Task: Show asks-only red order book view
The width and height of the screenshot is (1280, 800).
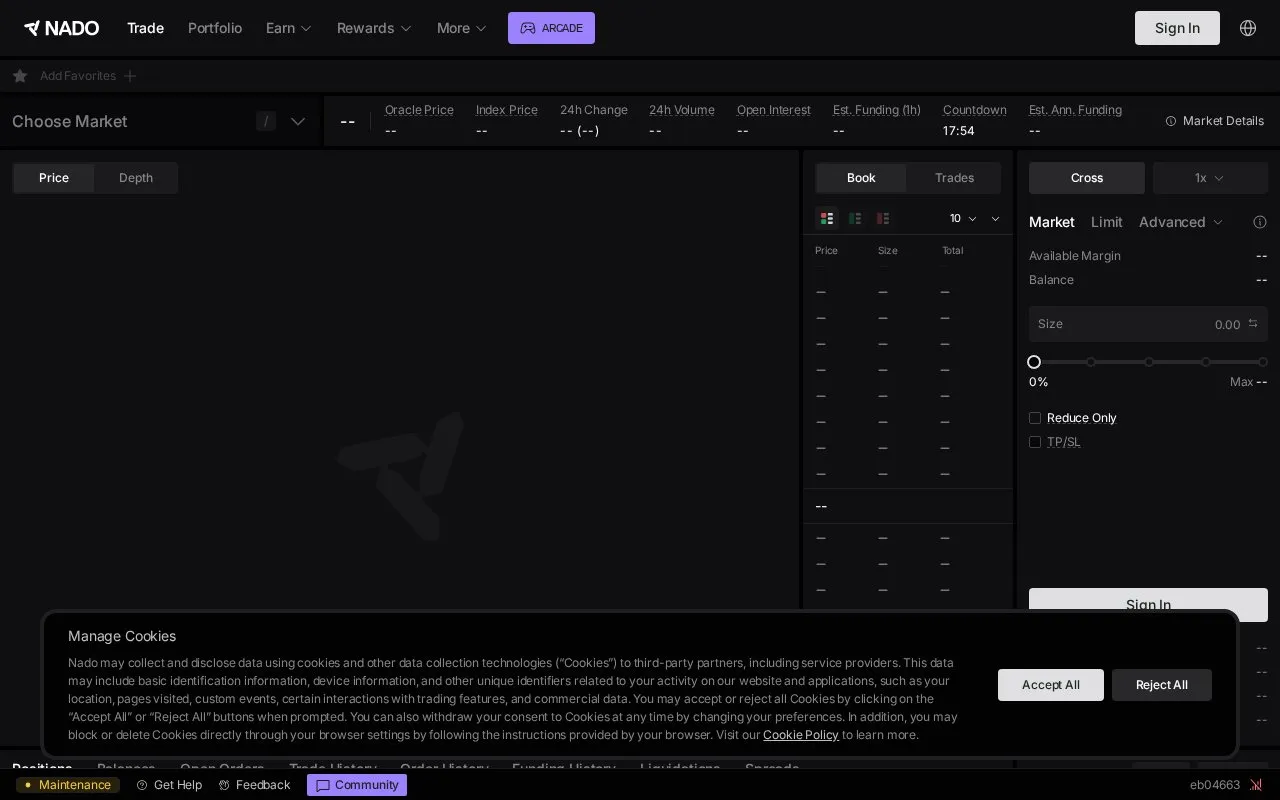Action: (883, 218)
